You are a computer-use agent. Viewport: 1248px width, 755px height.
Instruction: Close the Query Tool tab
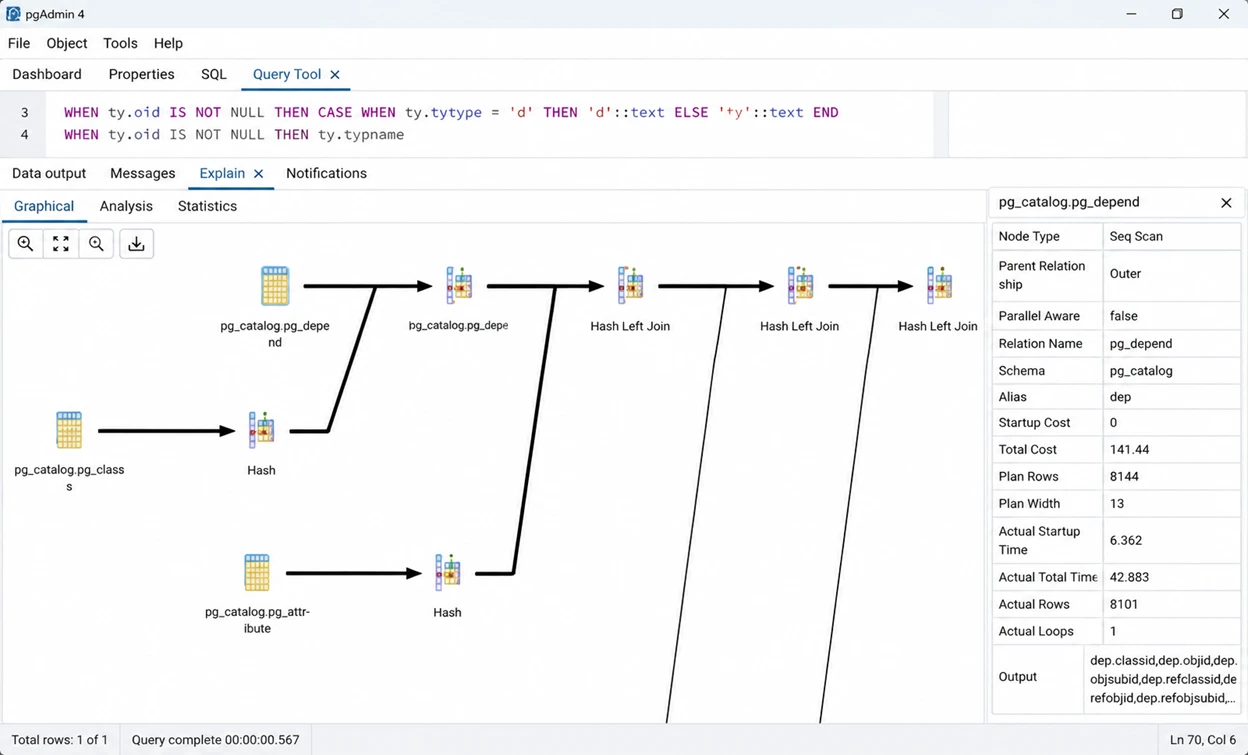pyautogui.click(x=335, y=74)
